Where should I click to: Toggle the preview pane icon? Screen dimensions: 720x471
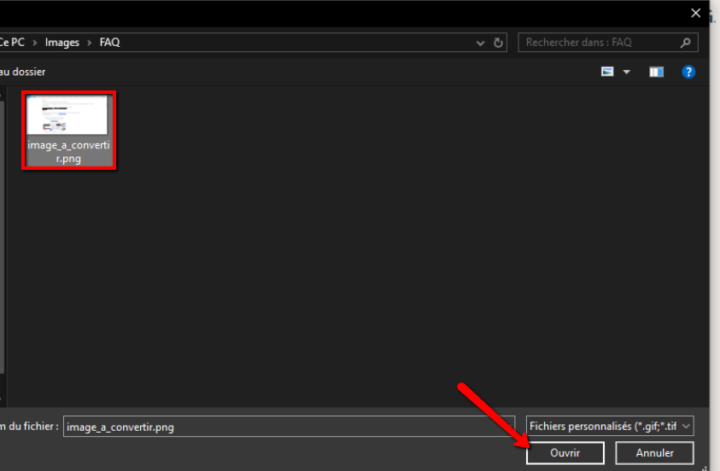click(656, 72)
